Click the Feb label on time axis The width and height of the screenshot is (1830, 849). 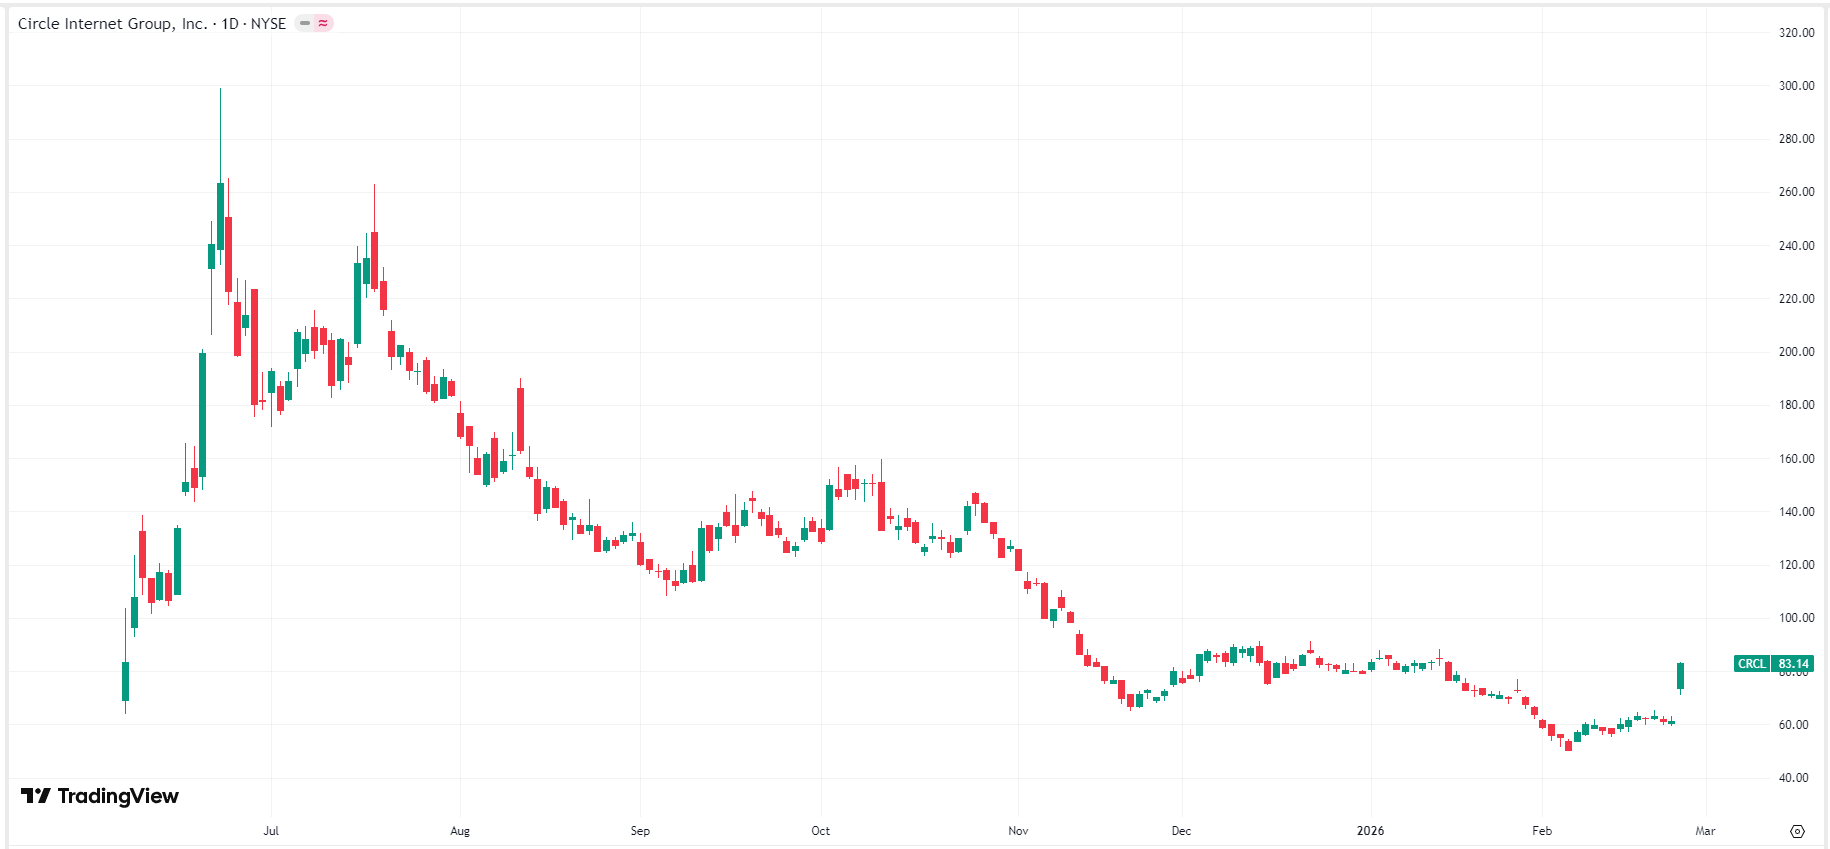(1542, 831)
